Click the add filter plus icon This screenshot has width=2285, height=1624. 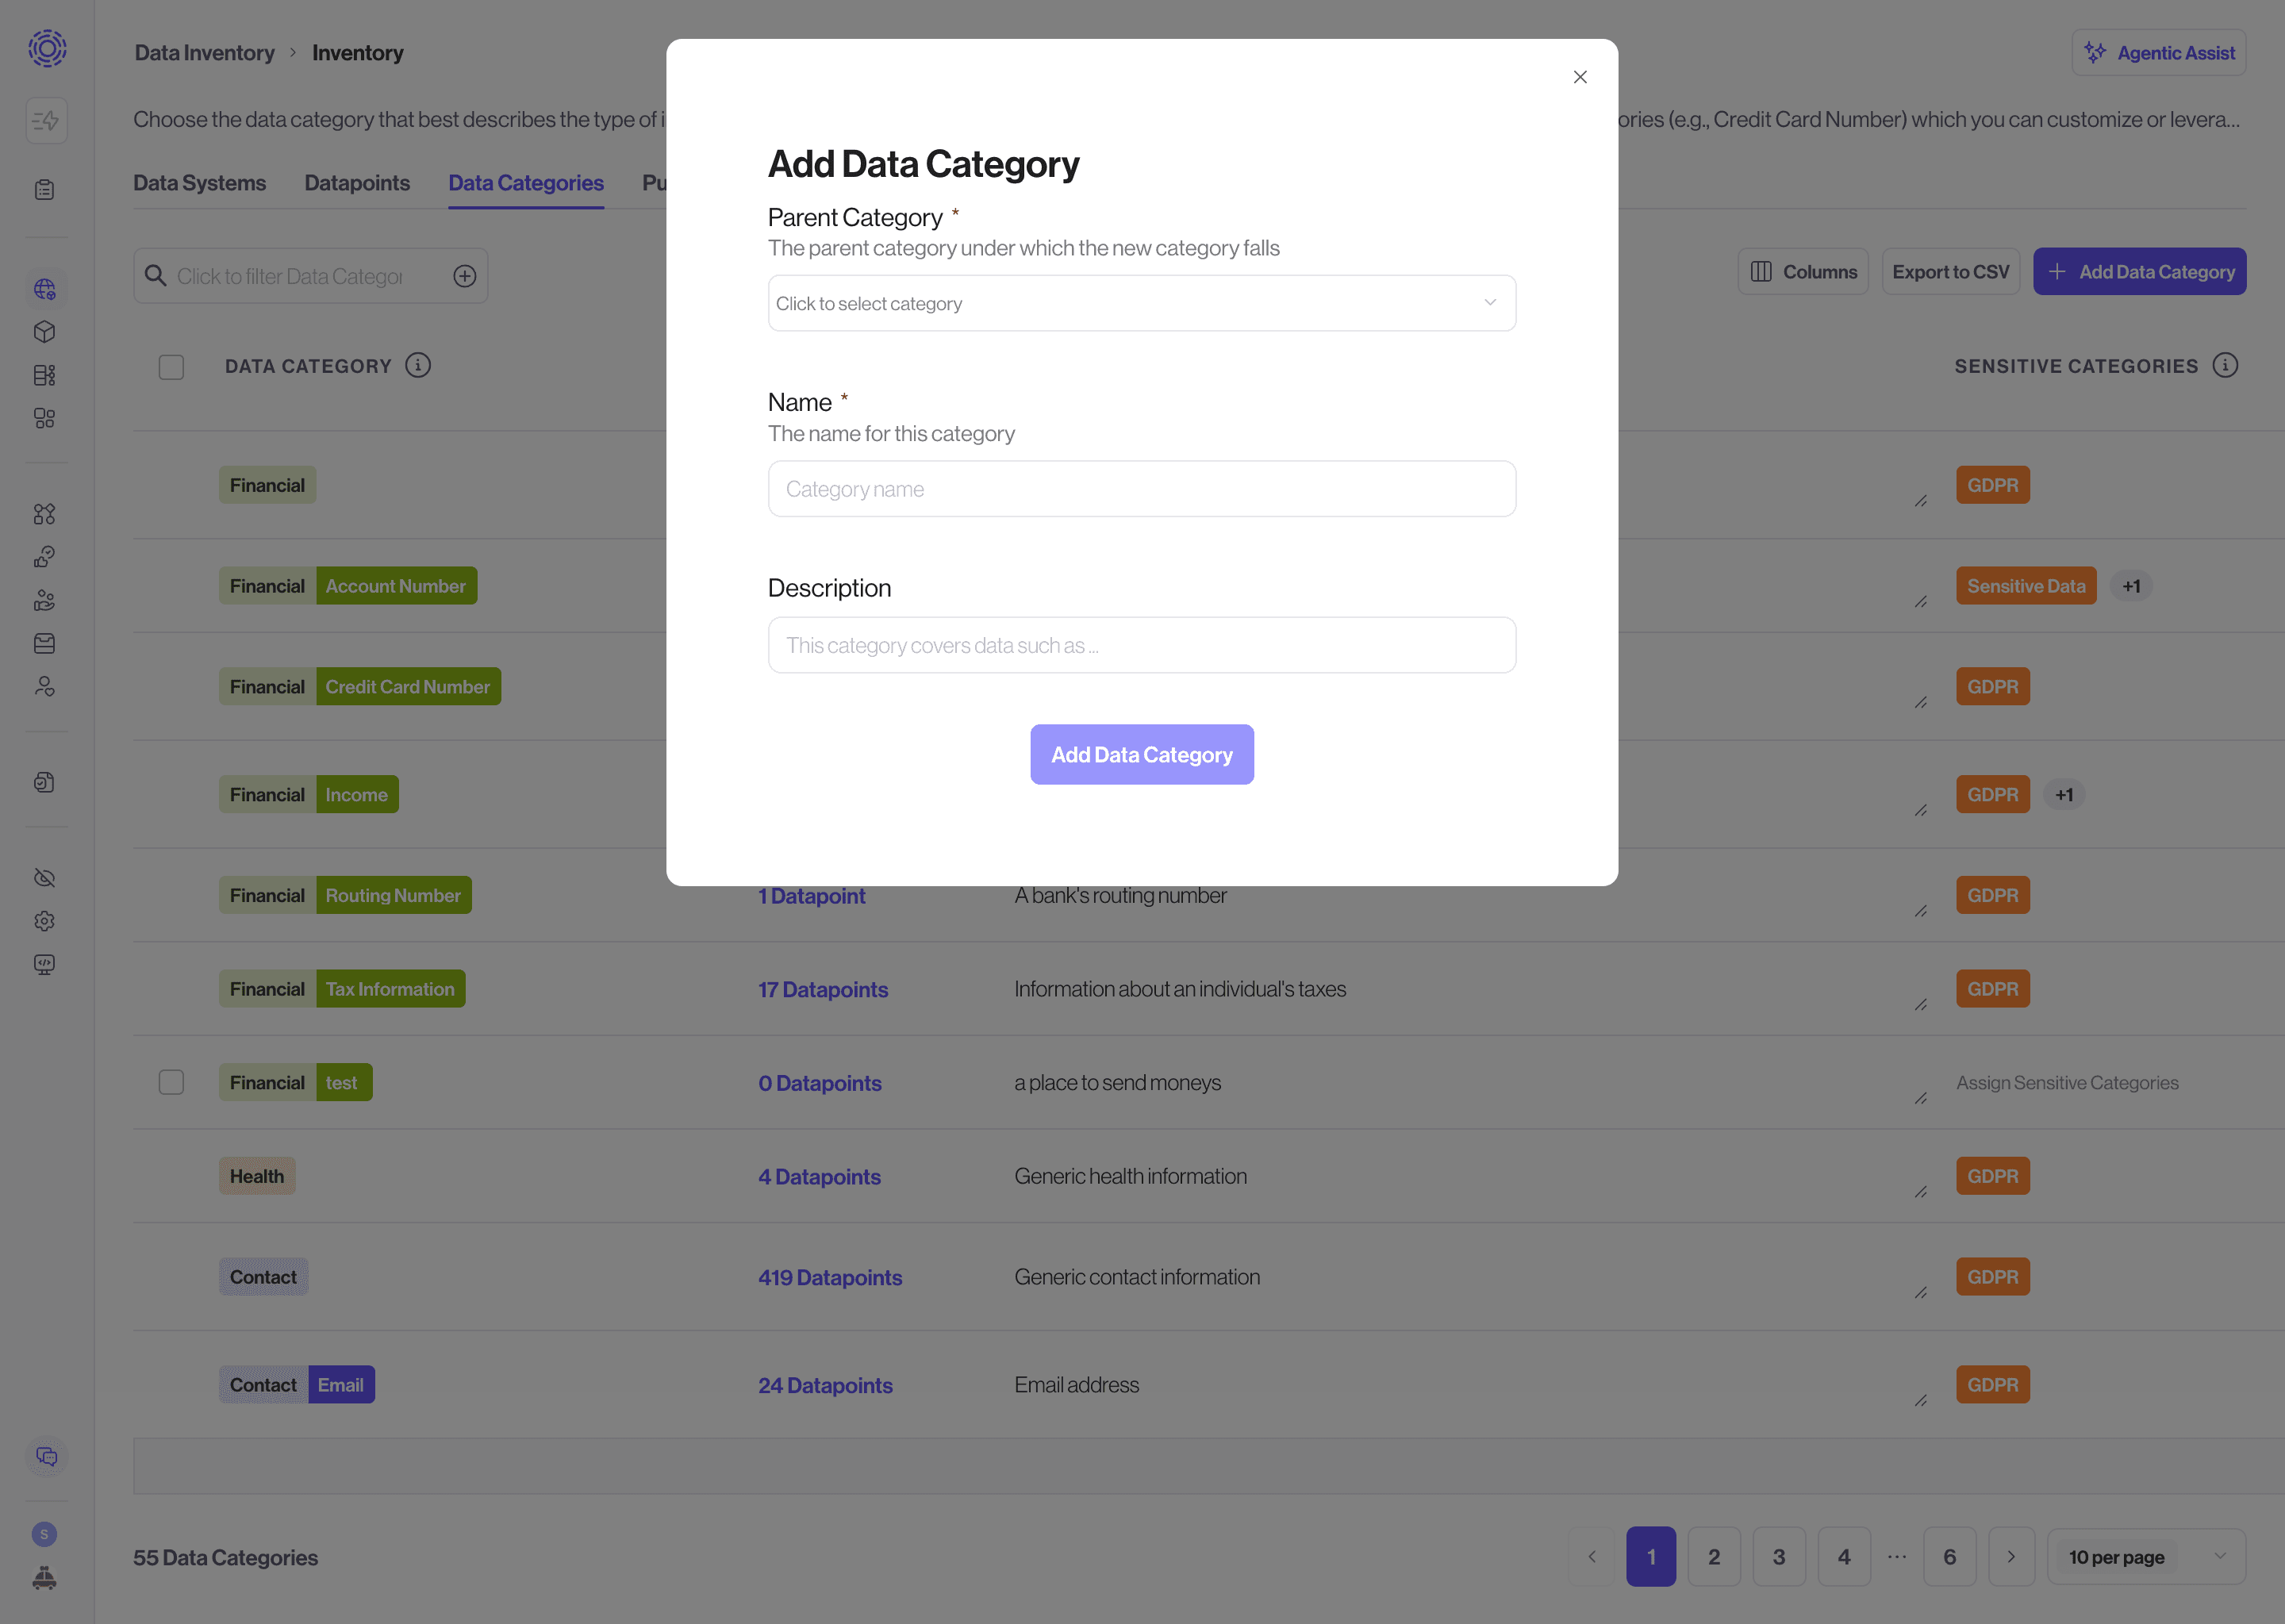[x=465, y=276]
